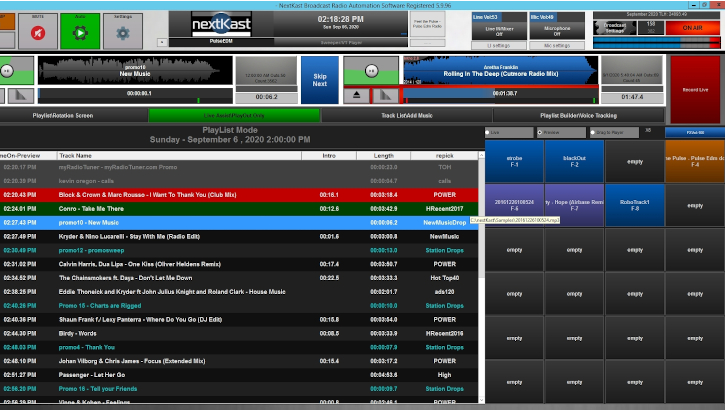Select the myRadioTuner.com Promo row
This screenshot has height=410, width=725.
click(x=239, y=167)
